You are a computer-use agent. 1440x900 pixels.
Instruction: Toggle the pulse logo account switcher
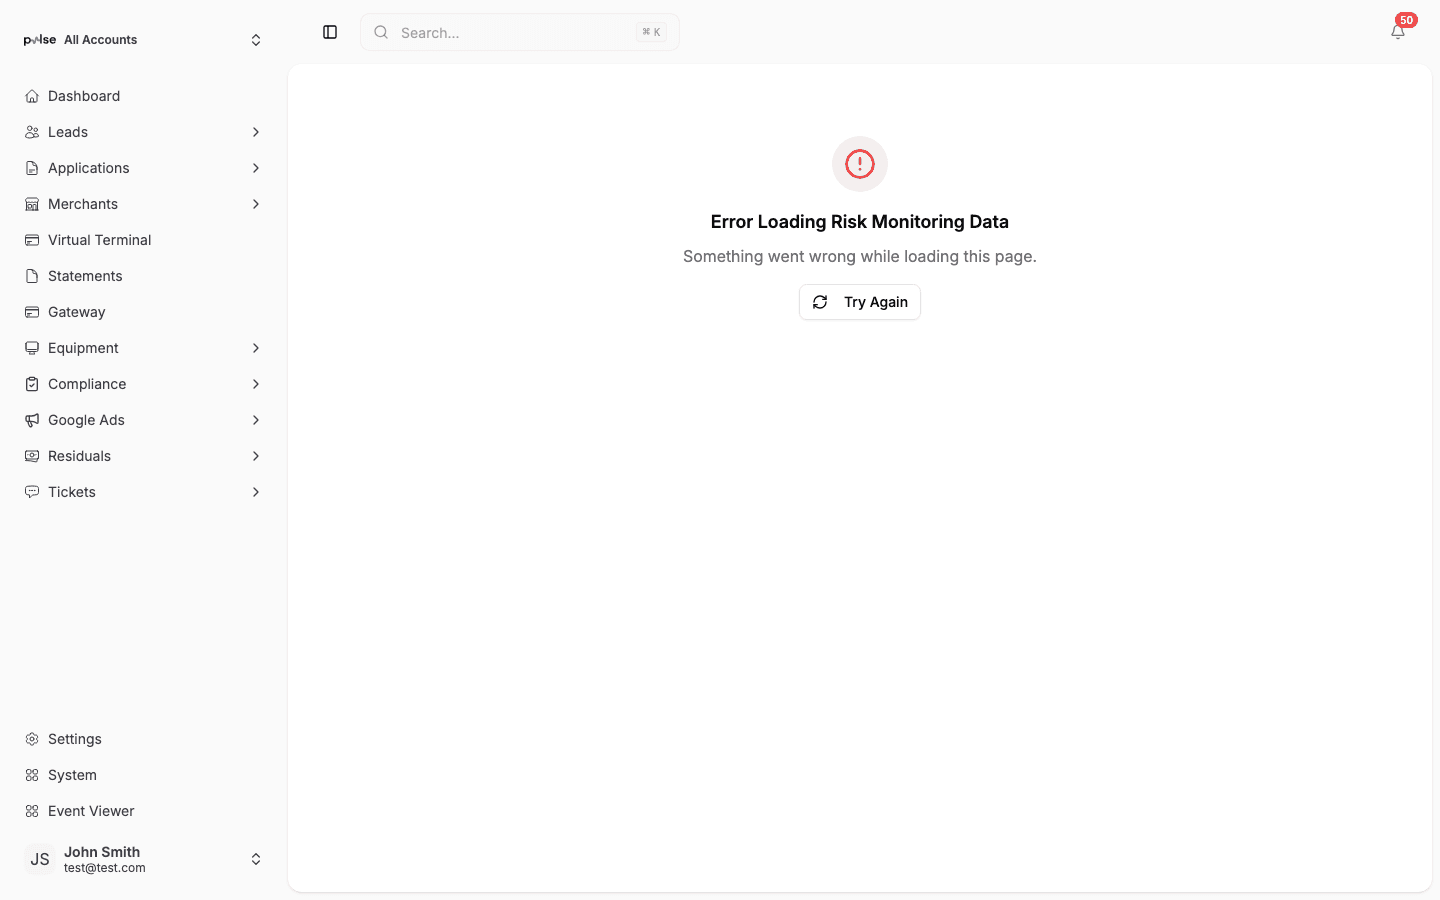[38, 39]
